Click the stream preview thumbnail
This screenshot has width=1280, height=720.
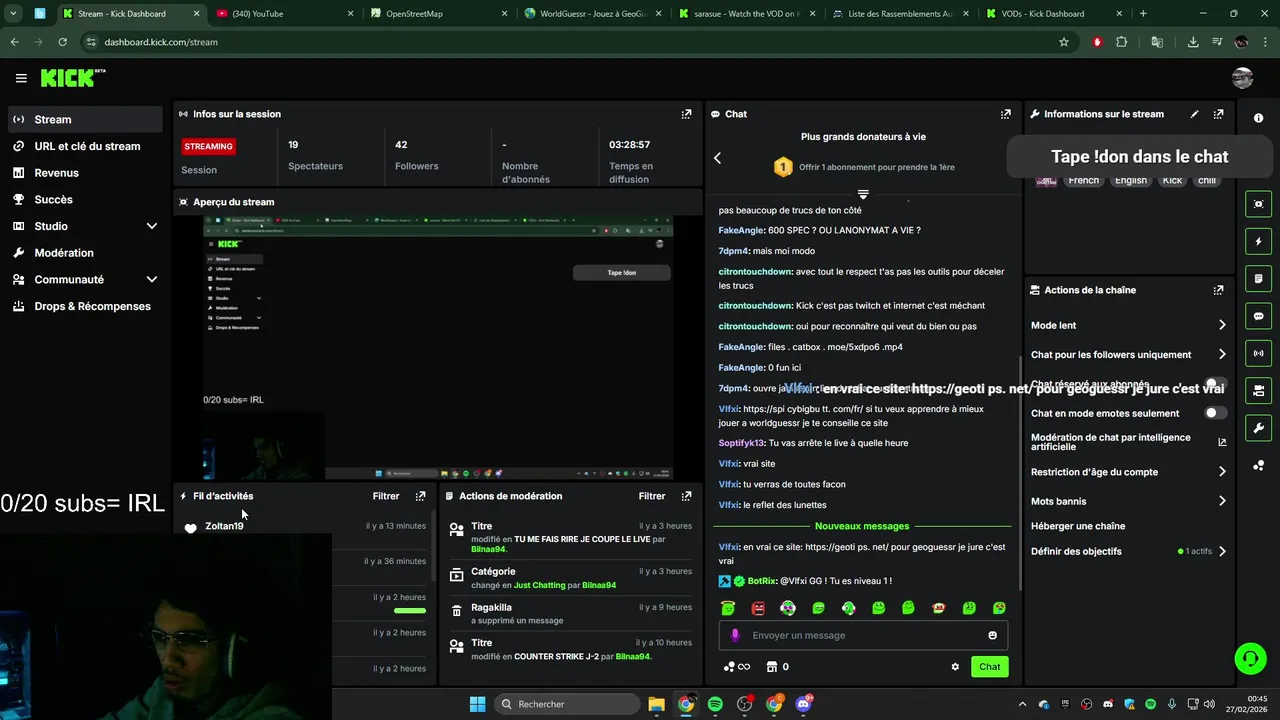click(438, 348)
